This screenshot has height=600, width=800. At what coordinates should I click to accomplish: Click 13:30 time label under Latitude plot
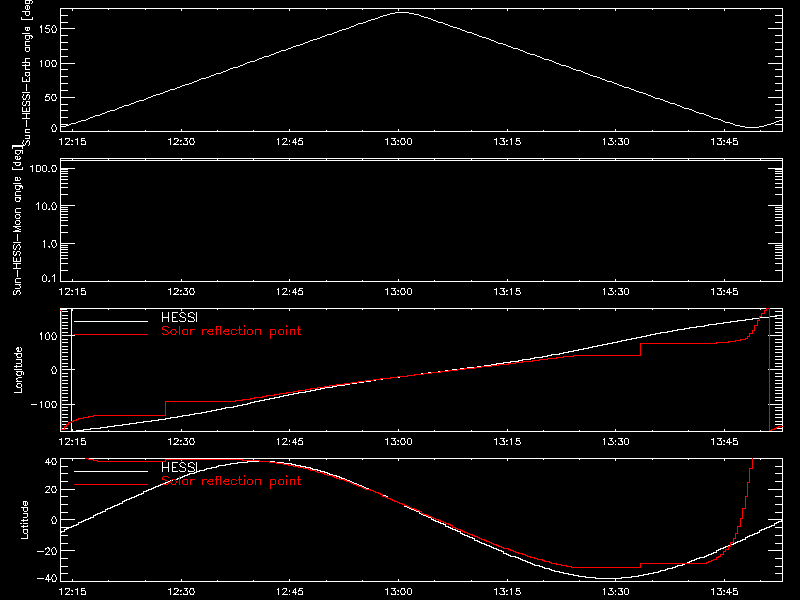coord(616,591)
